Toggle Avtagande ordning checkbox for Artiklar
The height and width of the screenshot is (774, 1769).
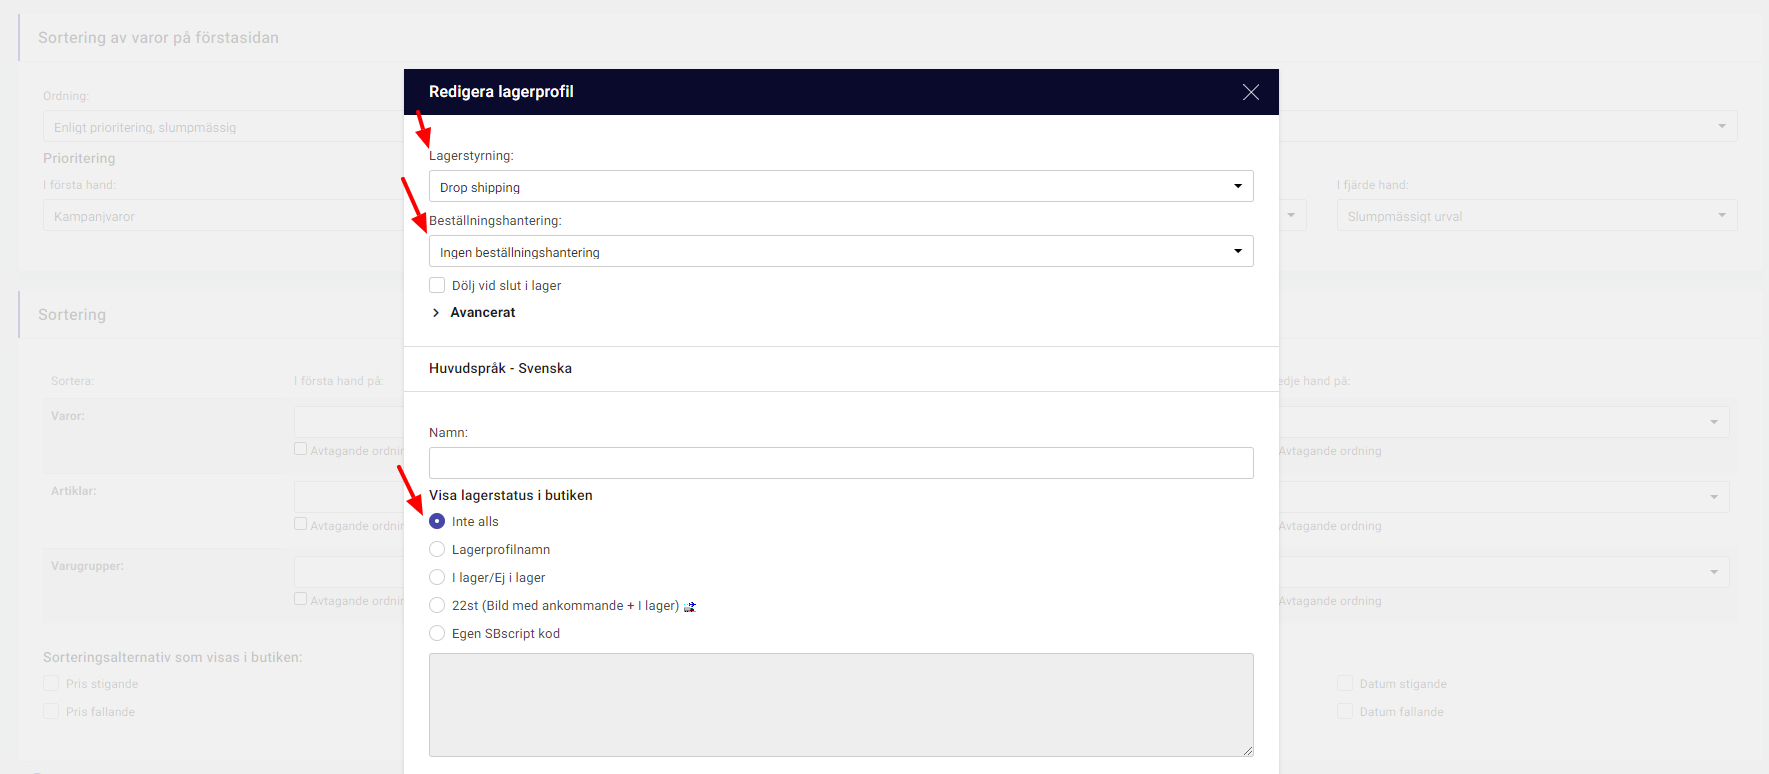point(300,524)
